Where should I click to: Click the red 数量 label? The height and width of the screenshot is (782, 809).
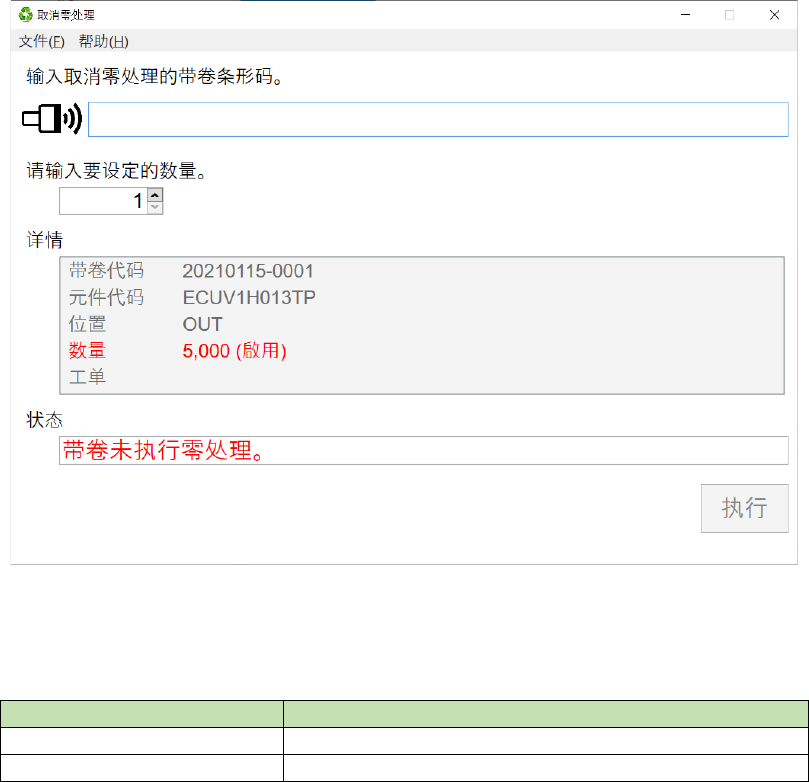coord(87,351)
